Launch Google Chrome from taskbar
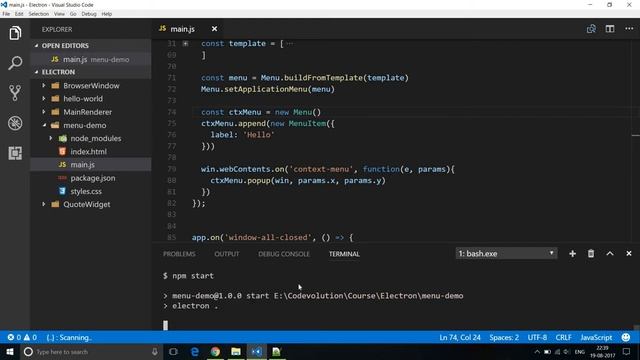 pyautogui.click(x=215, y=352)
